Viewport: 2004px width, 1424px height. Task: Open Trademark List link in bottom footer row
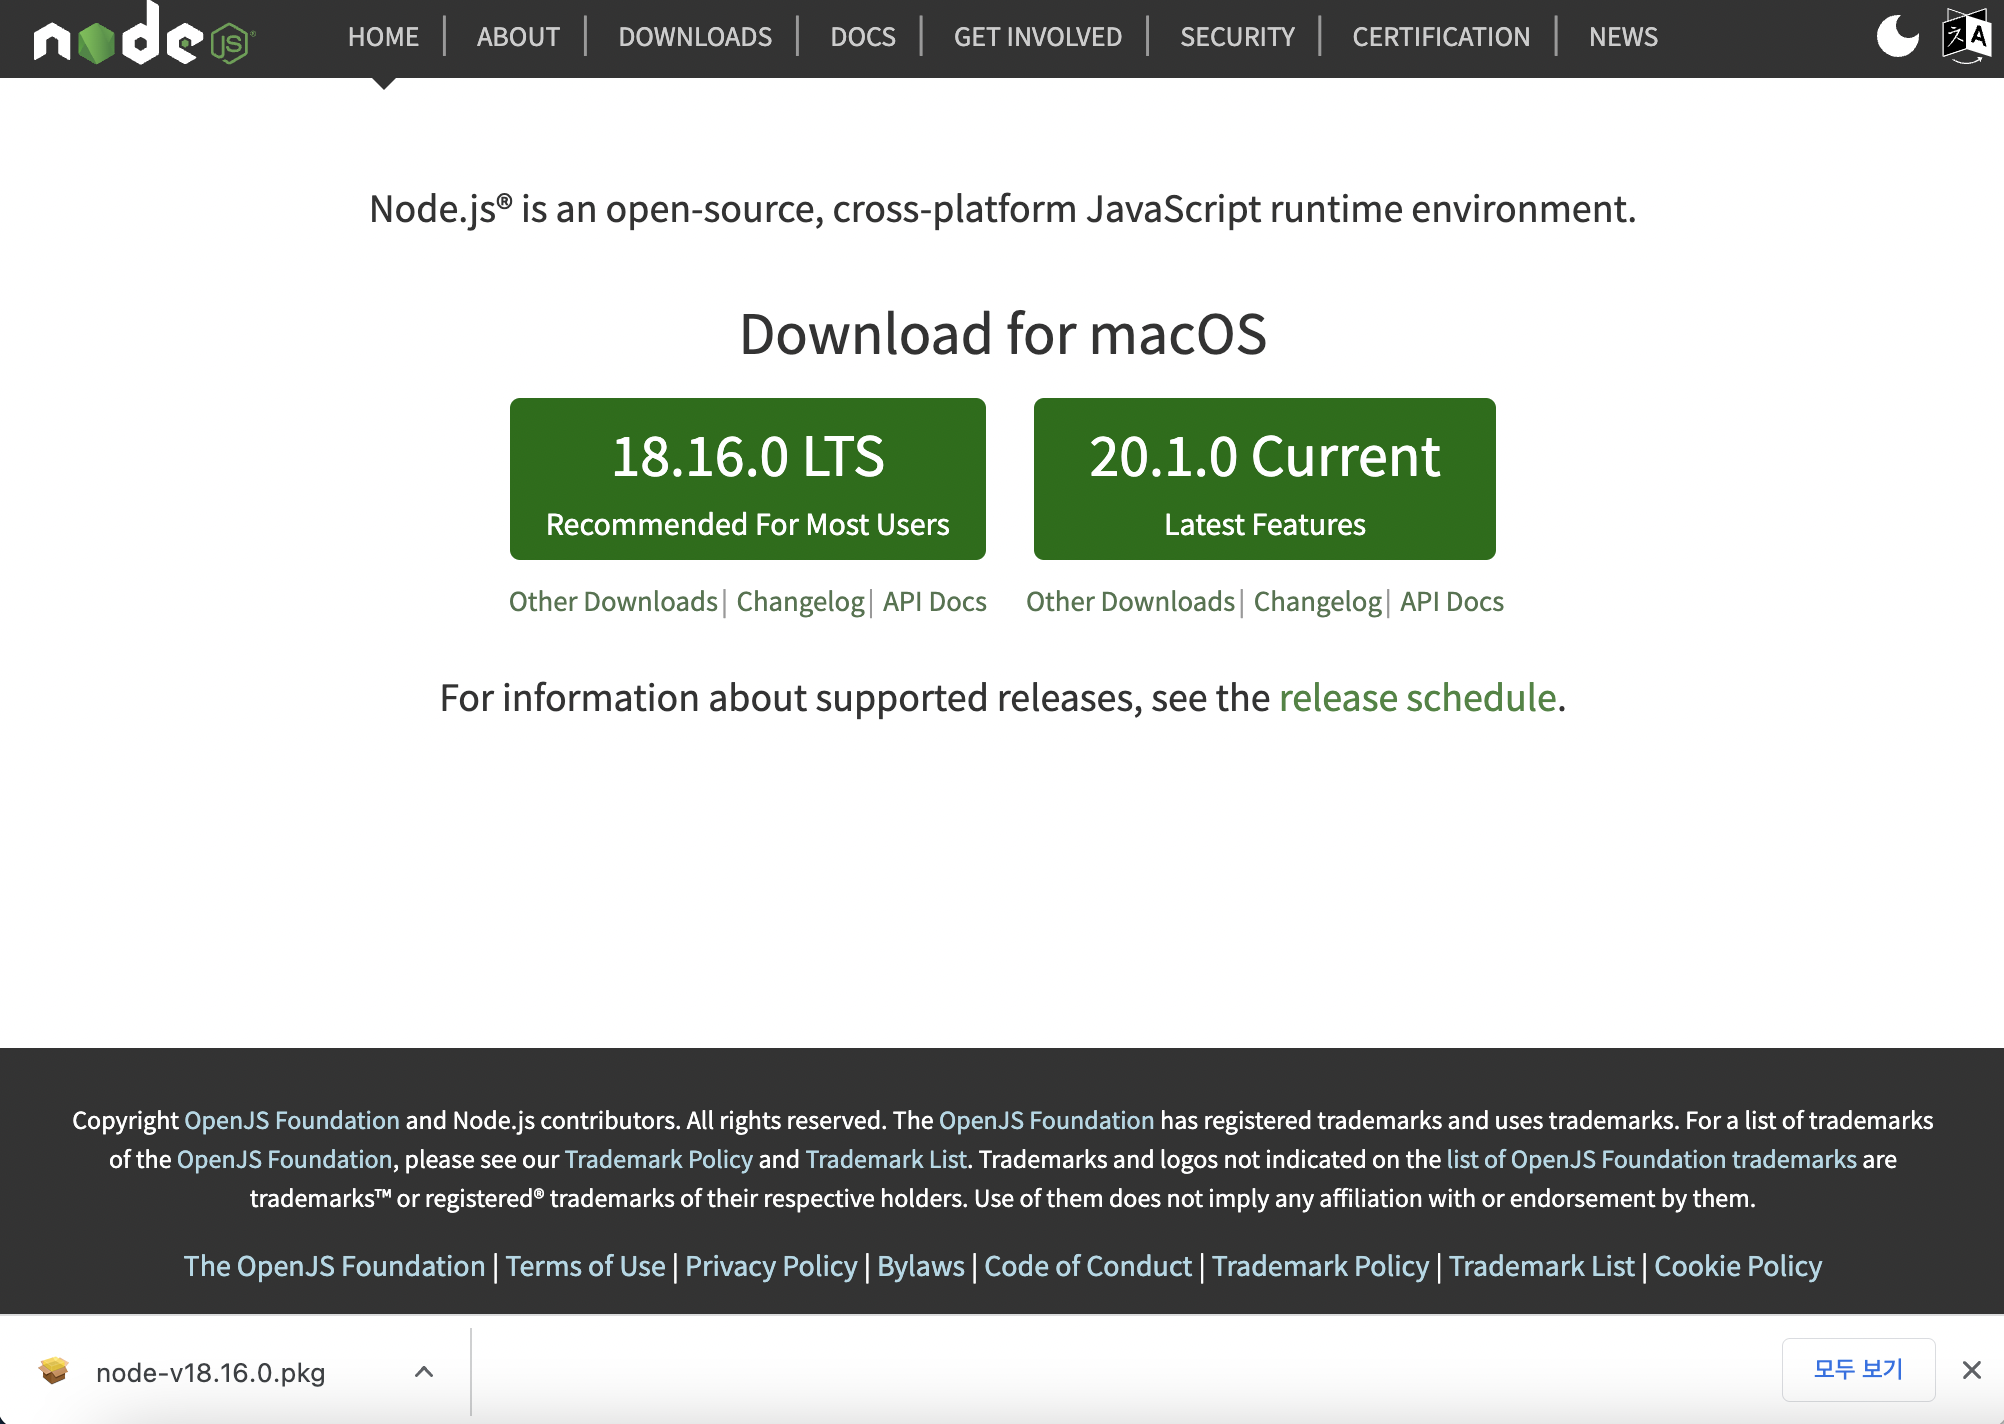(1541, 1266)
